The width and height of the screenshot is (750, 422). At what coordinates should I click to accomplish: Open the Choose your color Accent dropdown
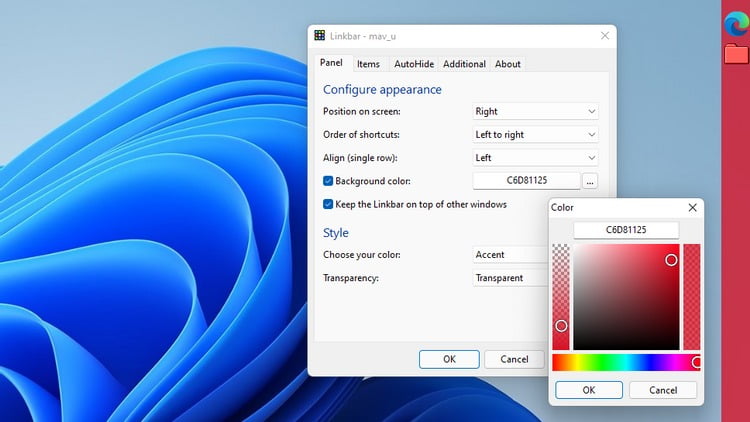click(510, 255)
